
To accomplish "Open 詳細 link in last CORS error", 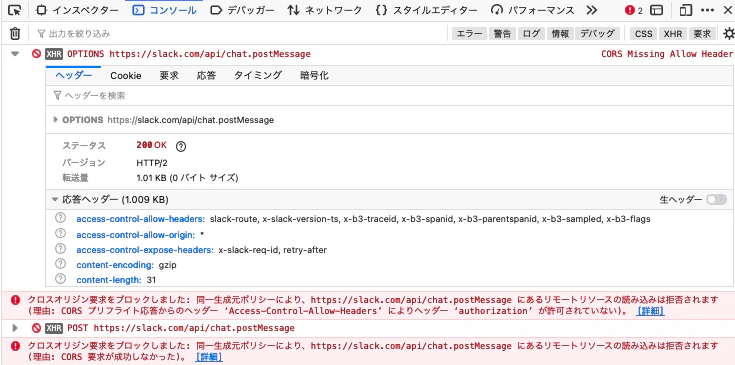I will coord(209,357).
